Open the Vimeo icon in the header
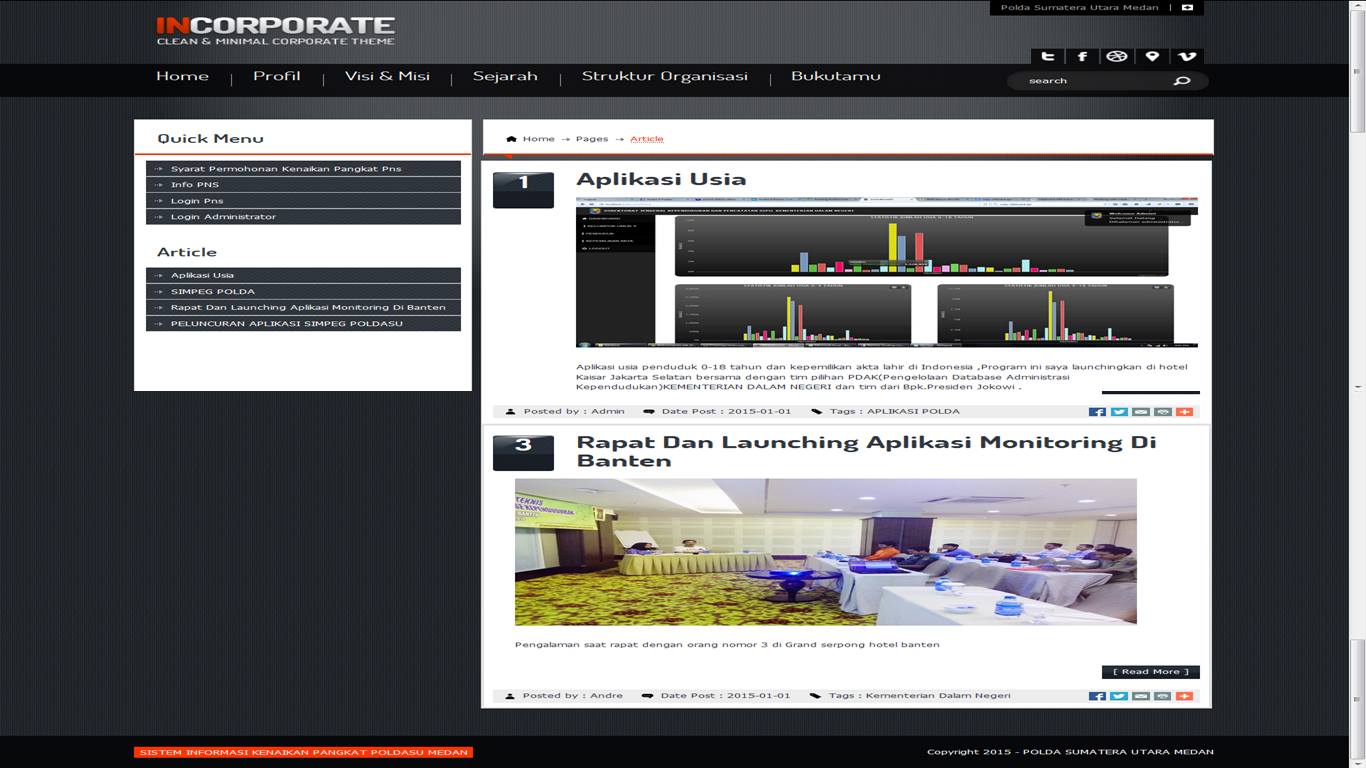 click(x=1187, y=57)
